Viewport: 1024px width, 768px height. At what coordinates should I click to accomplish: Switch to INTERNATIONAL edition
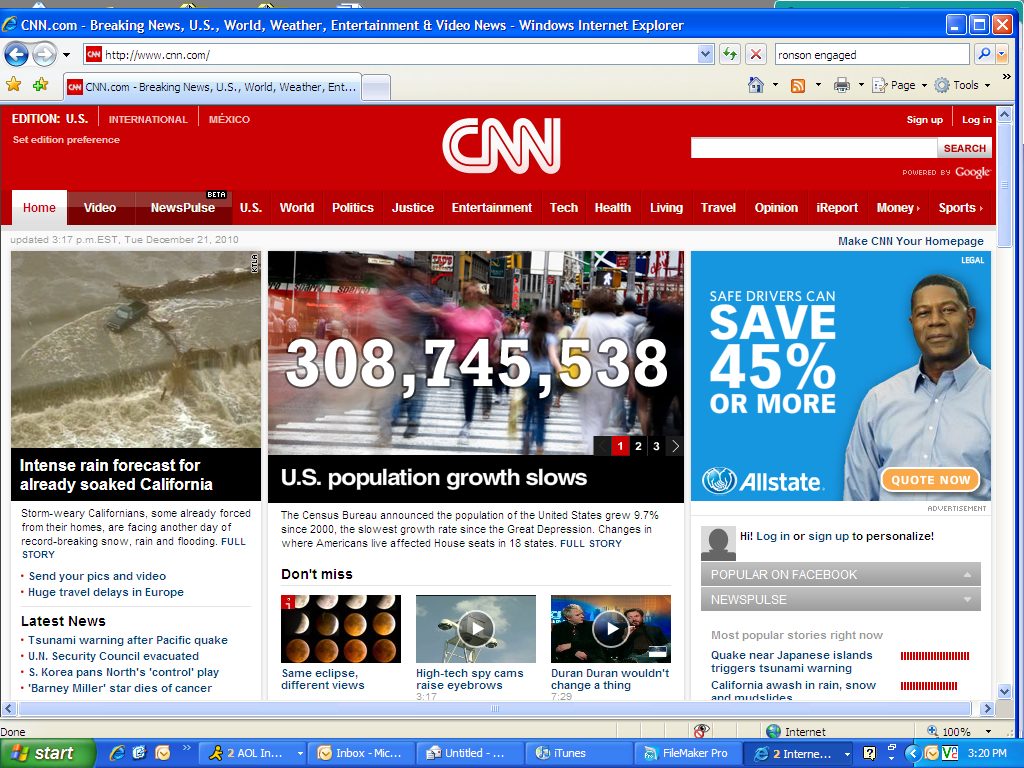(x=148, y=120)
